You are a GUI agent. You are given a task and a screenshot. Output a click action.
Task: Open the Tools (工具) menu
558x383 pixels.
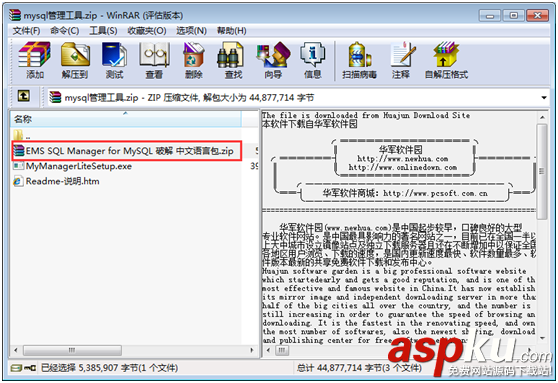103,31
